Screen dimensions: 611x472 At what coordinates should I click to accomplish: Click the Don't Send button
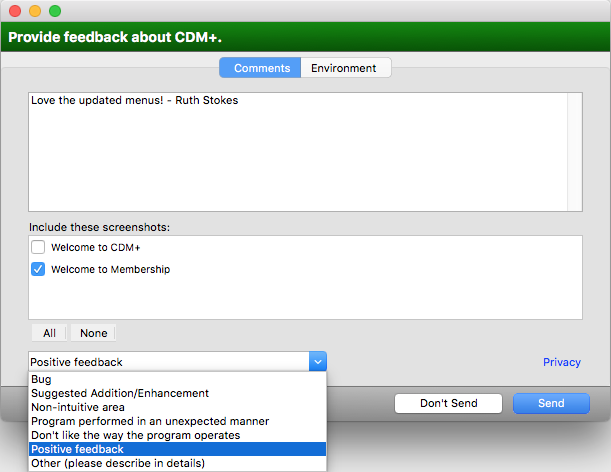point(448,403)
